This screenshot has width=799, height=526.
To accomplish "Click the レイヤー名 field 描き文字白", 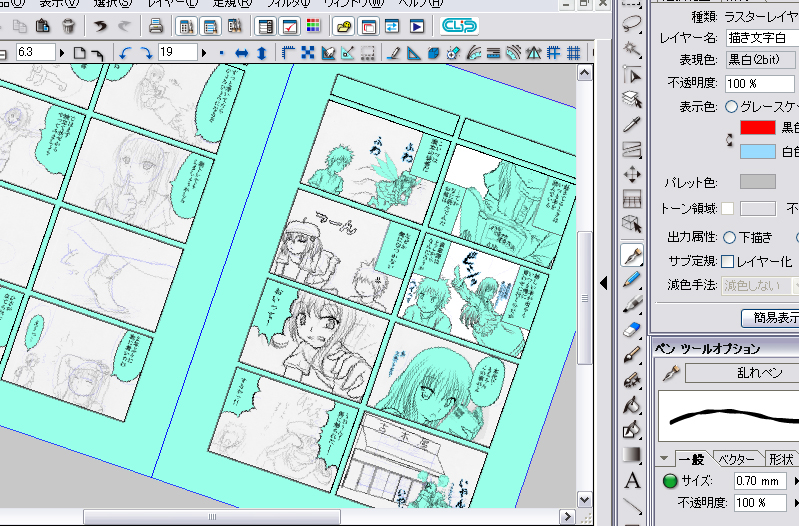I will [x=762, y=38].
